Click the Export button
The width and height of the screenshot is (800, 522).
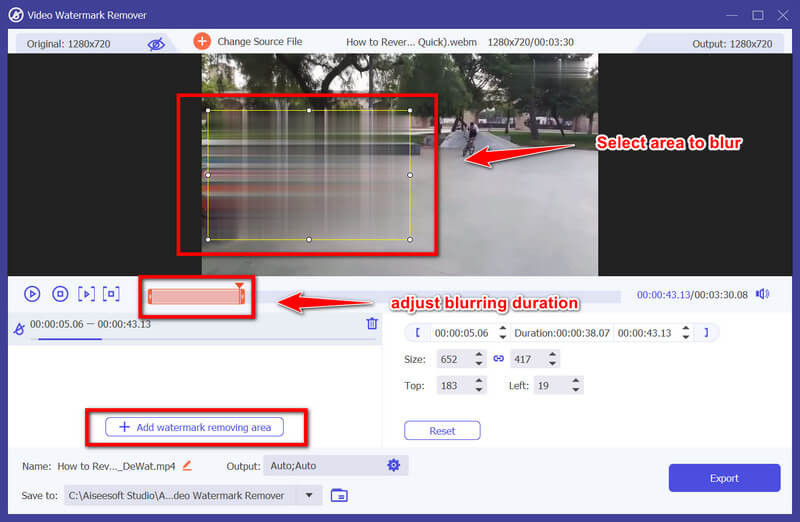[724, 478]
